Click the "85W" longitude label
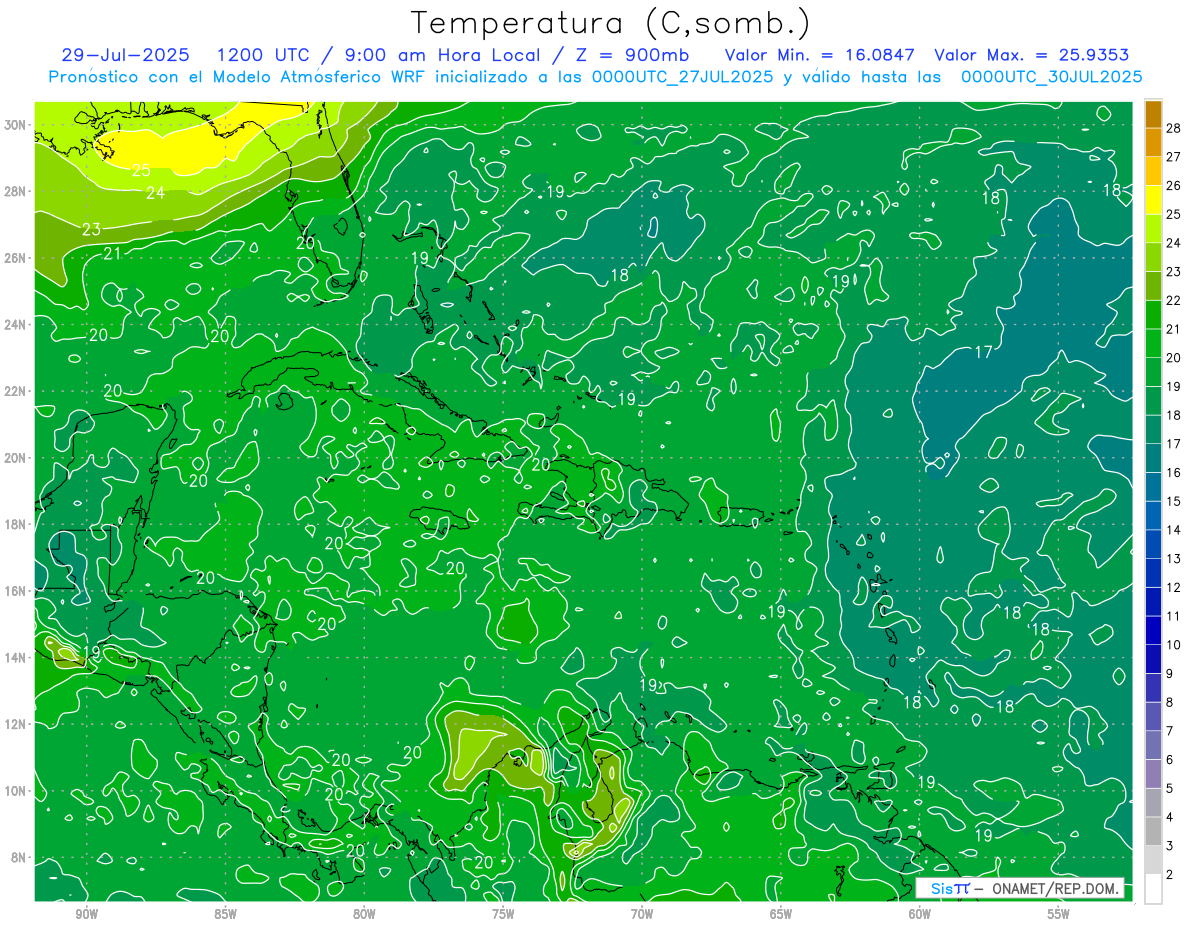Screen dimensions: 1200x927 pos(226,914)
